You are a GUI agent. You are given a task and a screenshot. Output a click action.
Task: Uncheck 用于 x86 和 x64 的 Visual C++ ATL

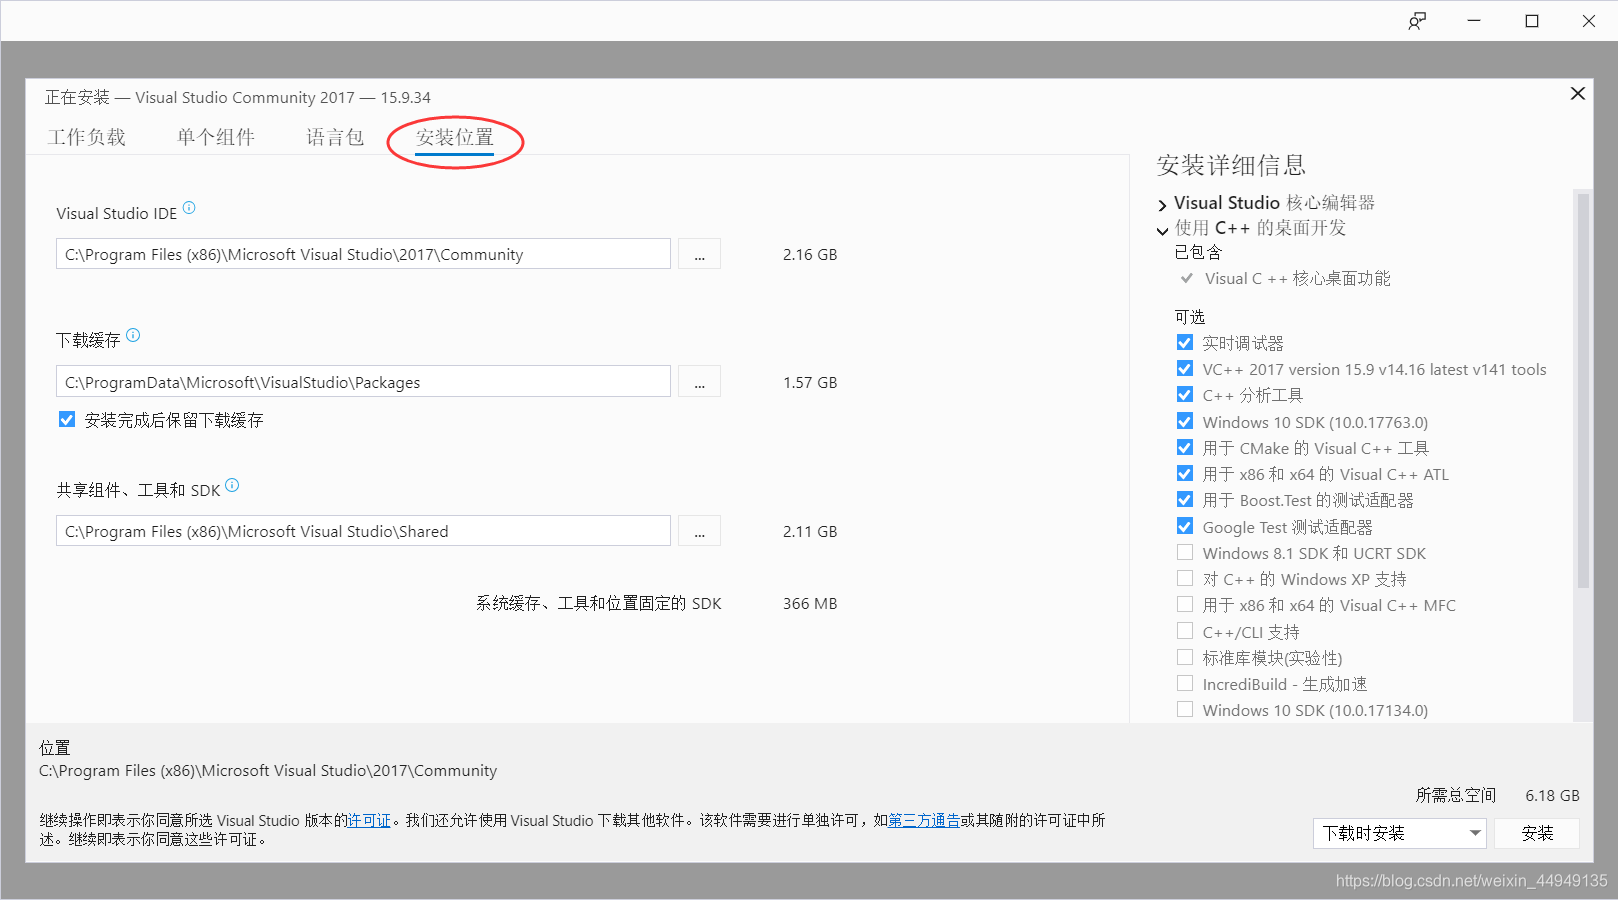(x=1185, y=473)
